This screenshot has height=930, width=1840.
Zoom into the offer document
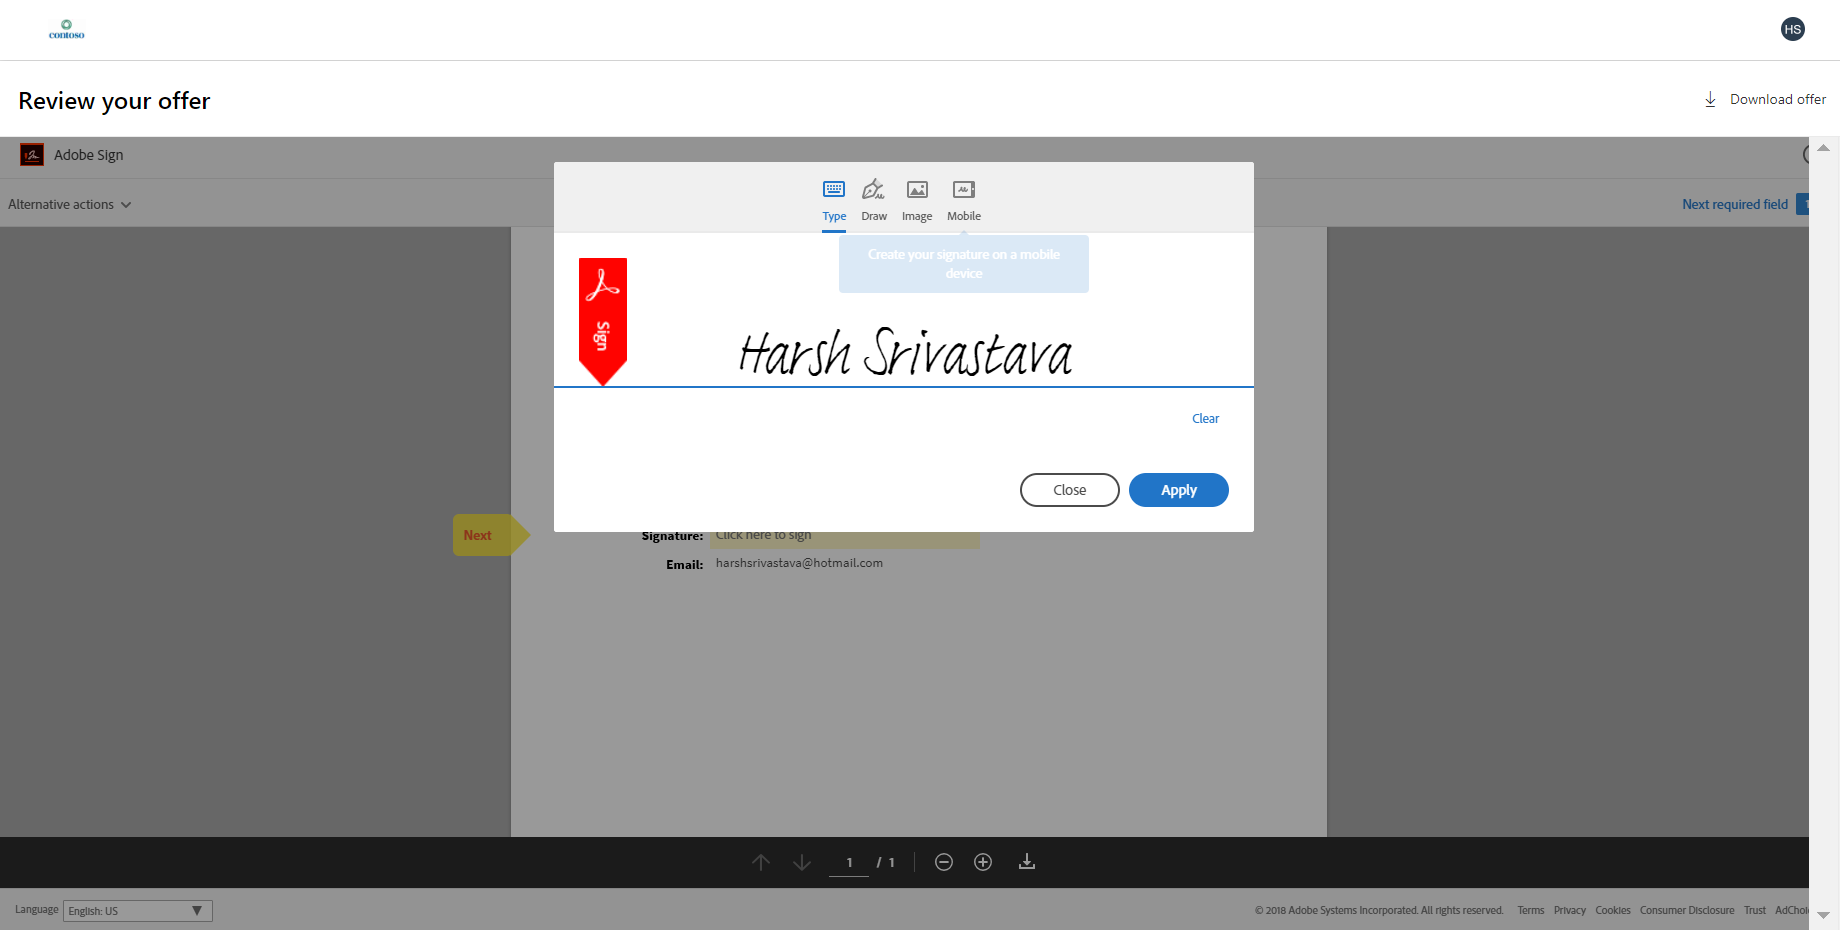coord(982,861)
